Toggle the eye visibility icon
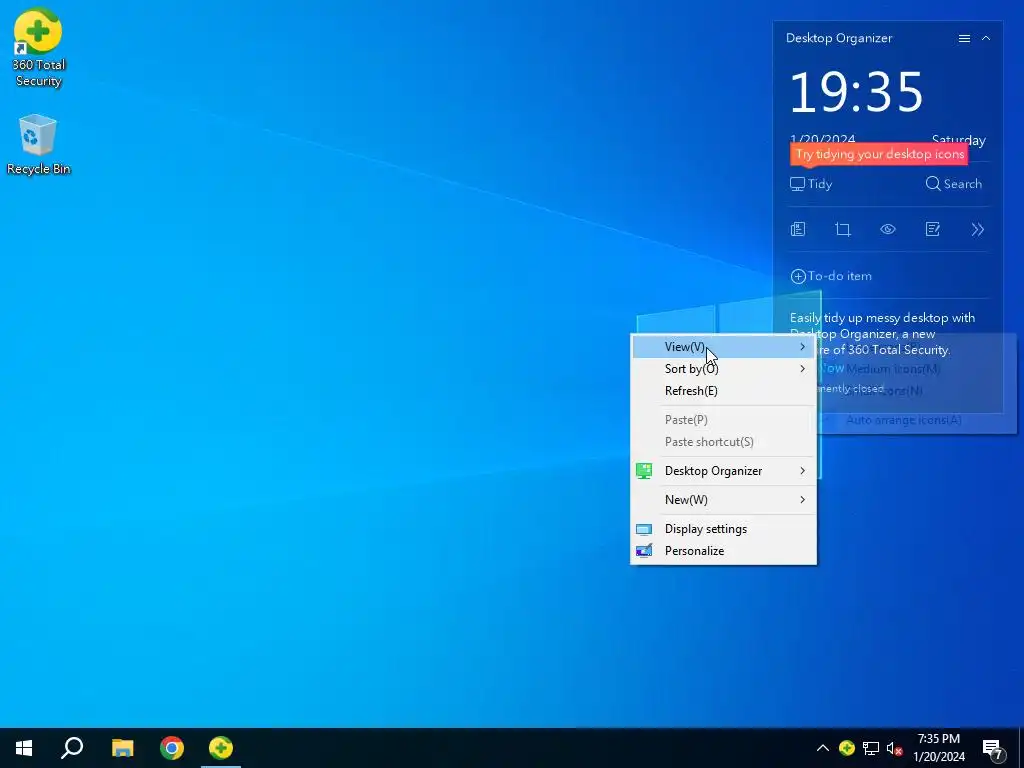This screenshot has width=1024, height=768. [888, 229]
